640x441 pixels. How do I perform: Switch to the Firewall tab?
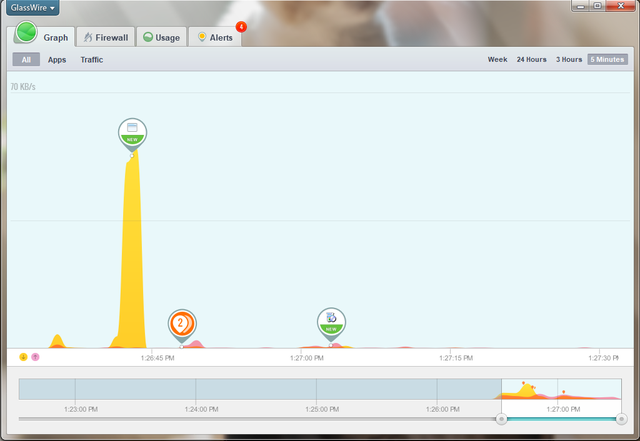coord(106,37)
